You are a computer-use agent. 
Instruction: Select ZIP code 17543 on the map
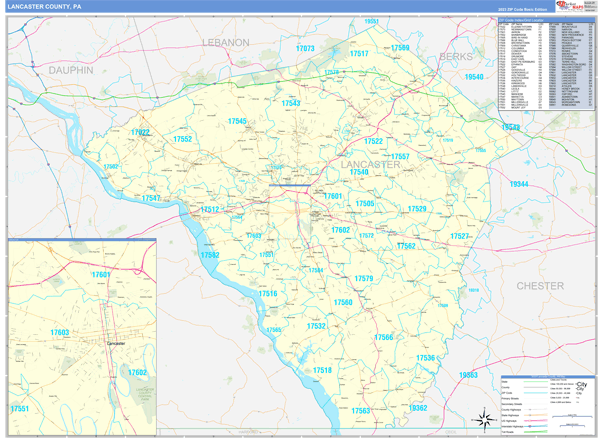coord(291,103)
